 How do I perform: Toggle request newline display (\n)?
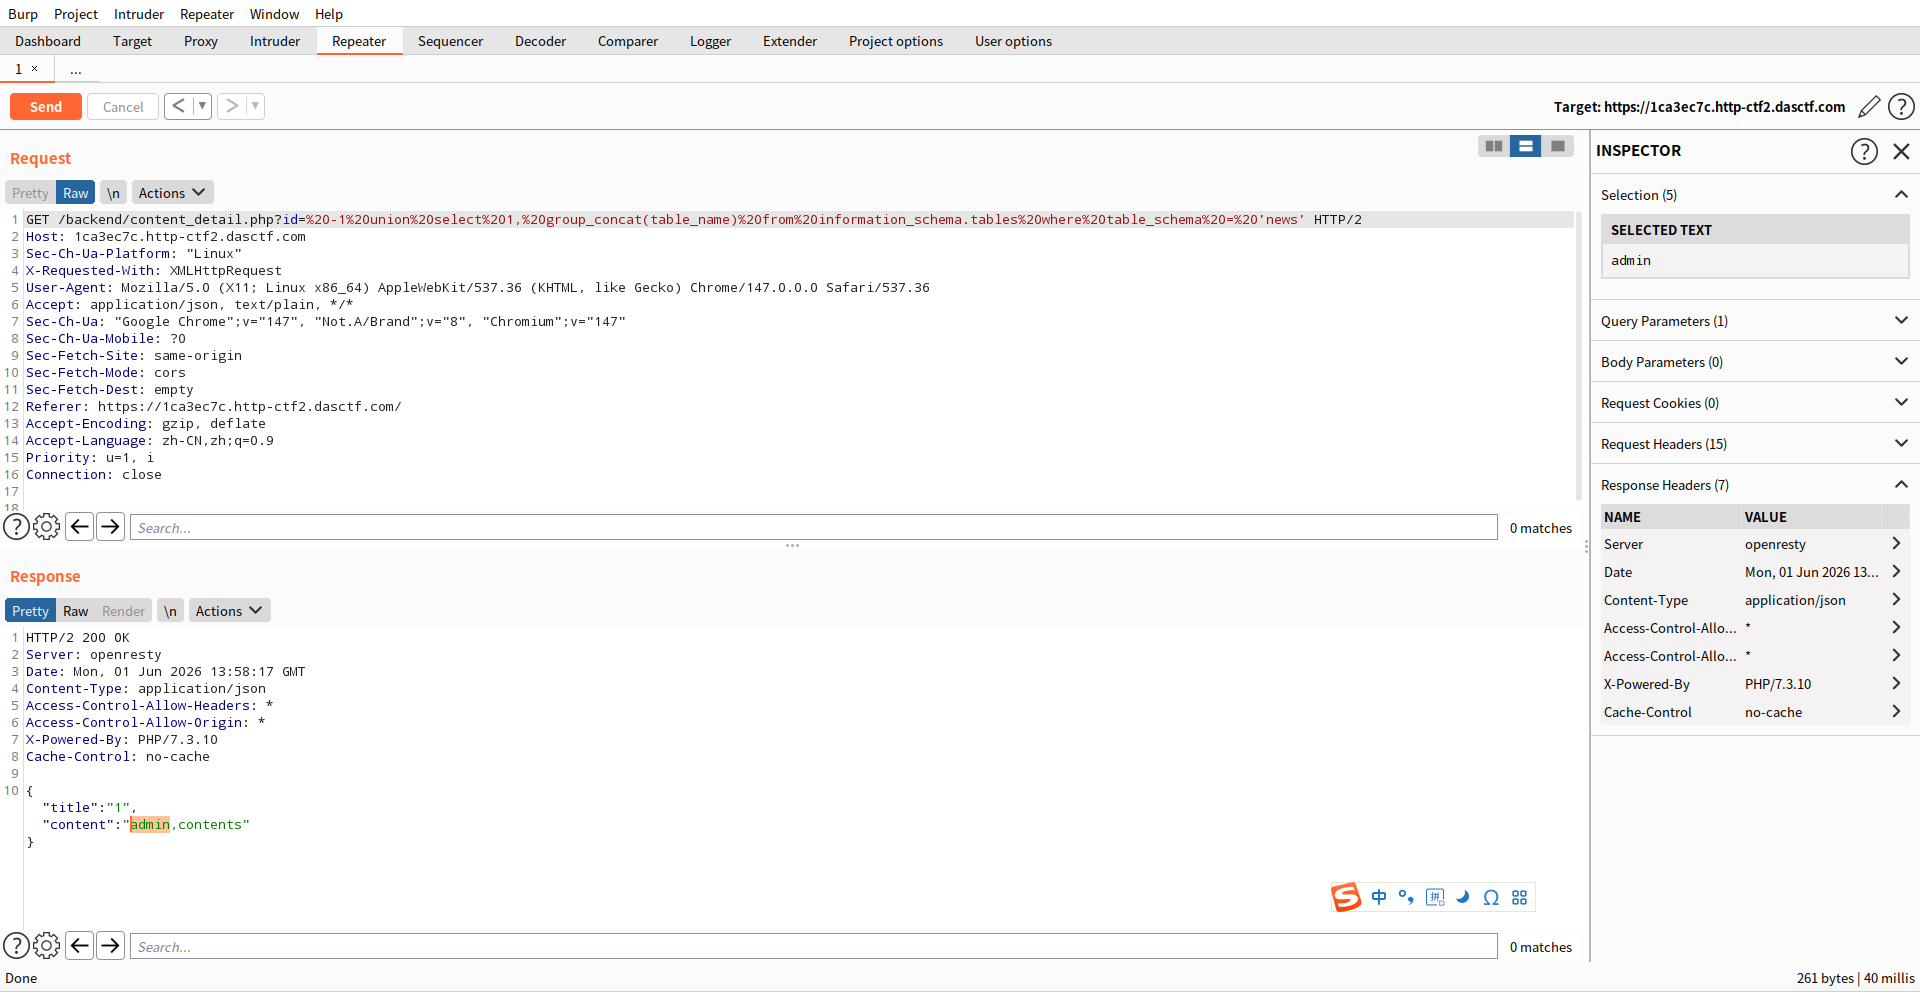point(114,193)
